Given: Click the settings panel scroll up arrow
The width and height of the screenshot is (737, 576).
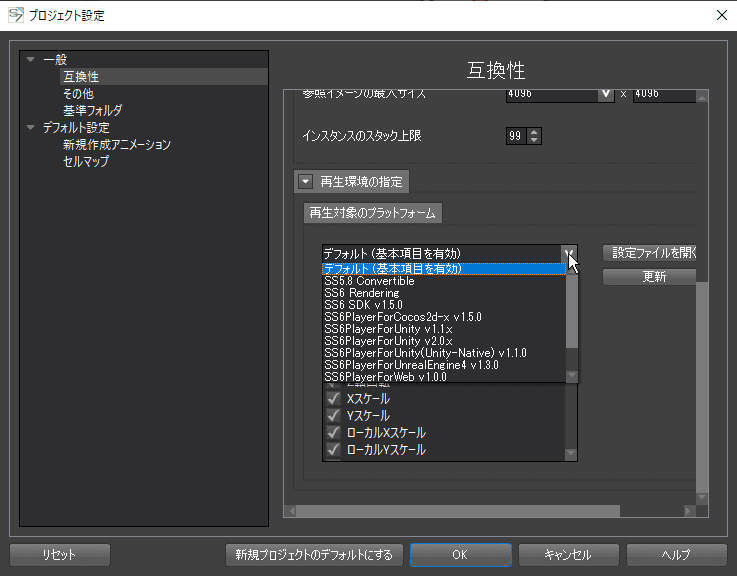Looking at the screenshot, I should pos(702,97).
